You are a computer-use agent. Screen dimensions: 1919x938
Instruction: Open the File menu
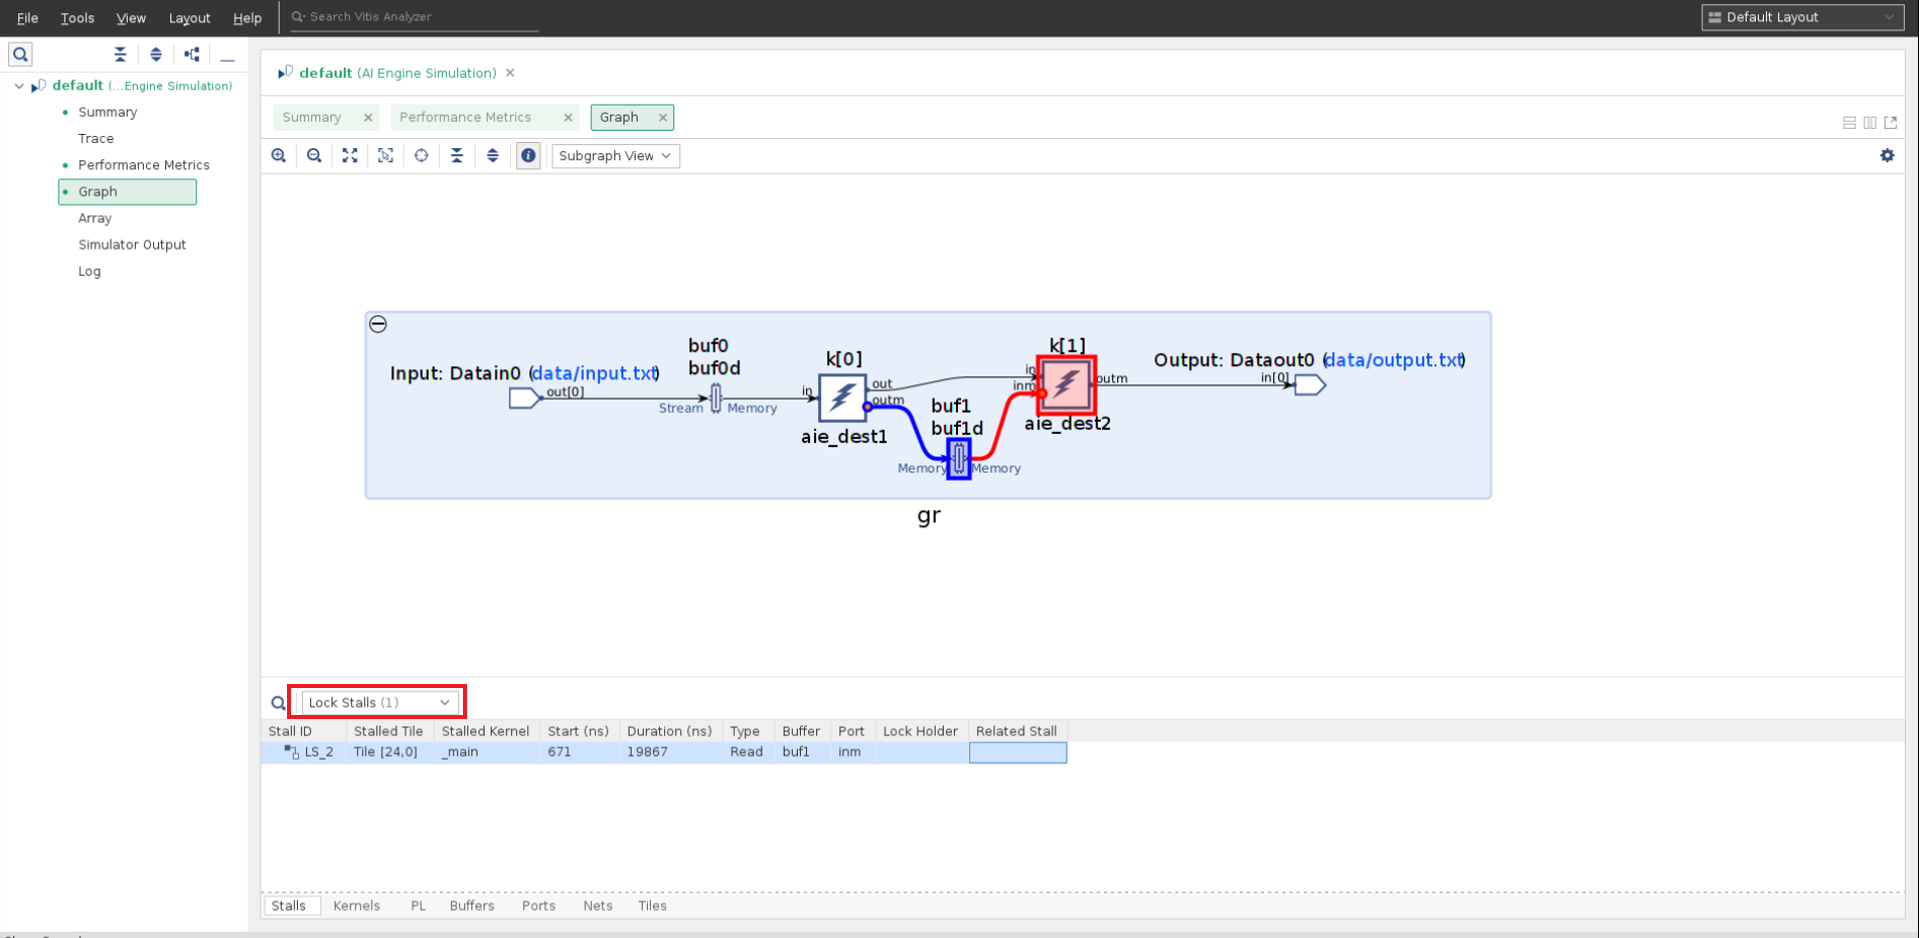pyautogui.click(x=27, y=18)
